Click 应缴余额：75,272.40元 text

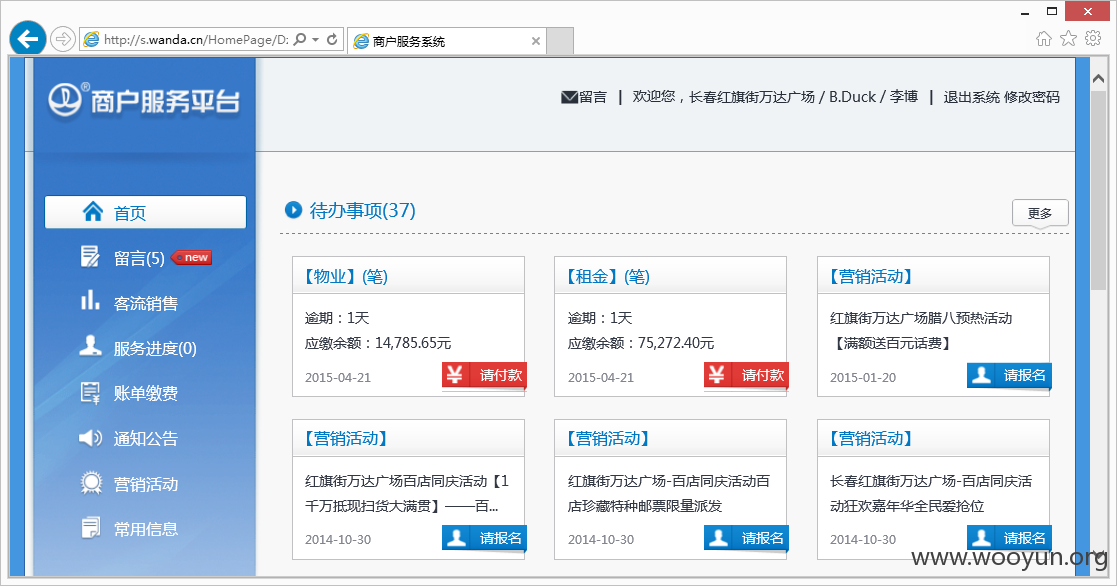640,343
